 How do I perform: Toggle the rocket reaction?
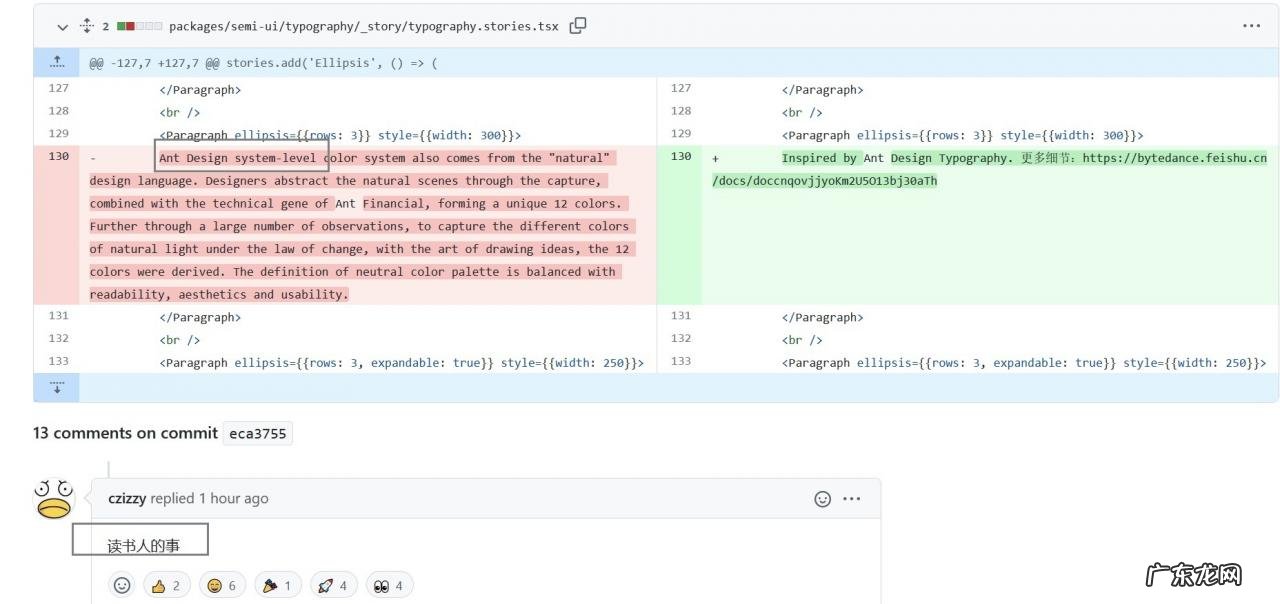(x=332, y=585)
